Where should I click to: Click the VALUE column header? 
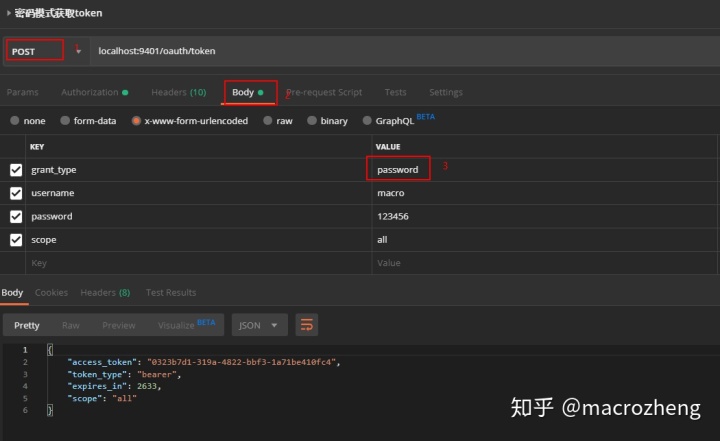[388, 147]
